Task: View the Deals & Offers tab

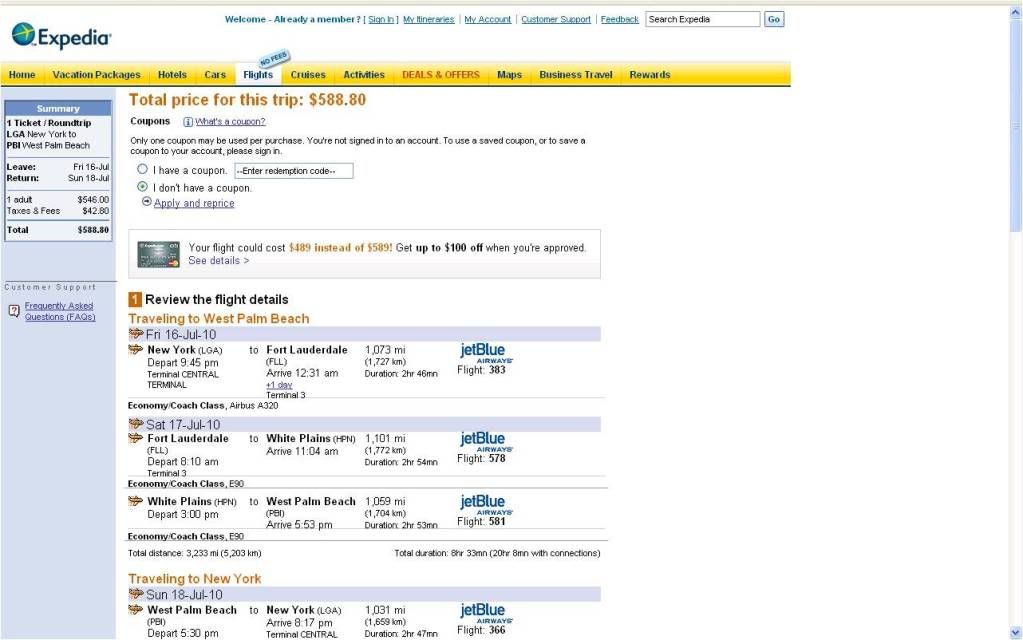Action: pyautogui.click(x=441, y=75)
